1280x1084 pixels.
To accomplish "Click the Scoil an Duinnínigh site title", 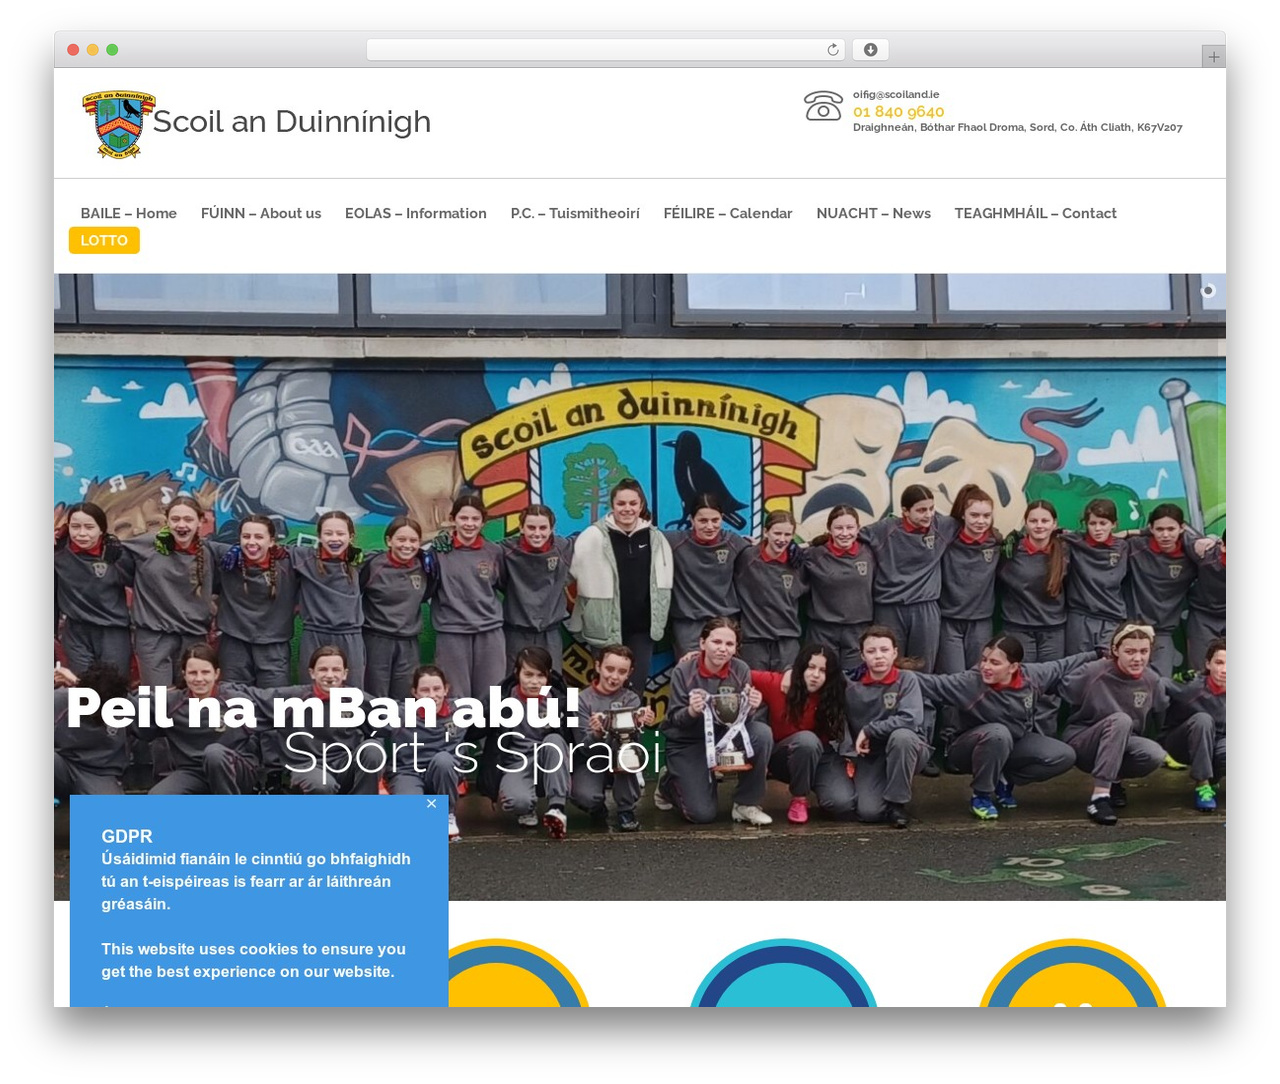I will pos(292,122).
